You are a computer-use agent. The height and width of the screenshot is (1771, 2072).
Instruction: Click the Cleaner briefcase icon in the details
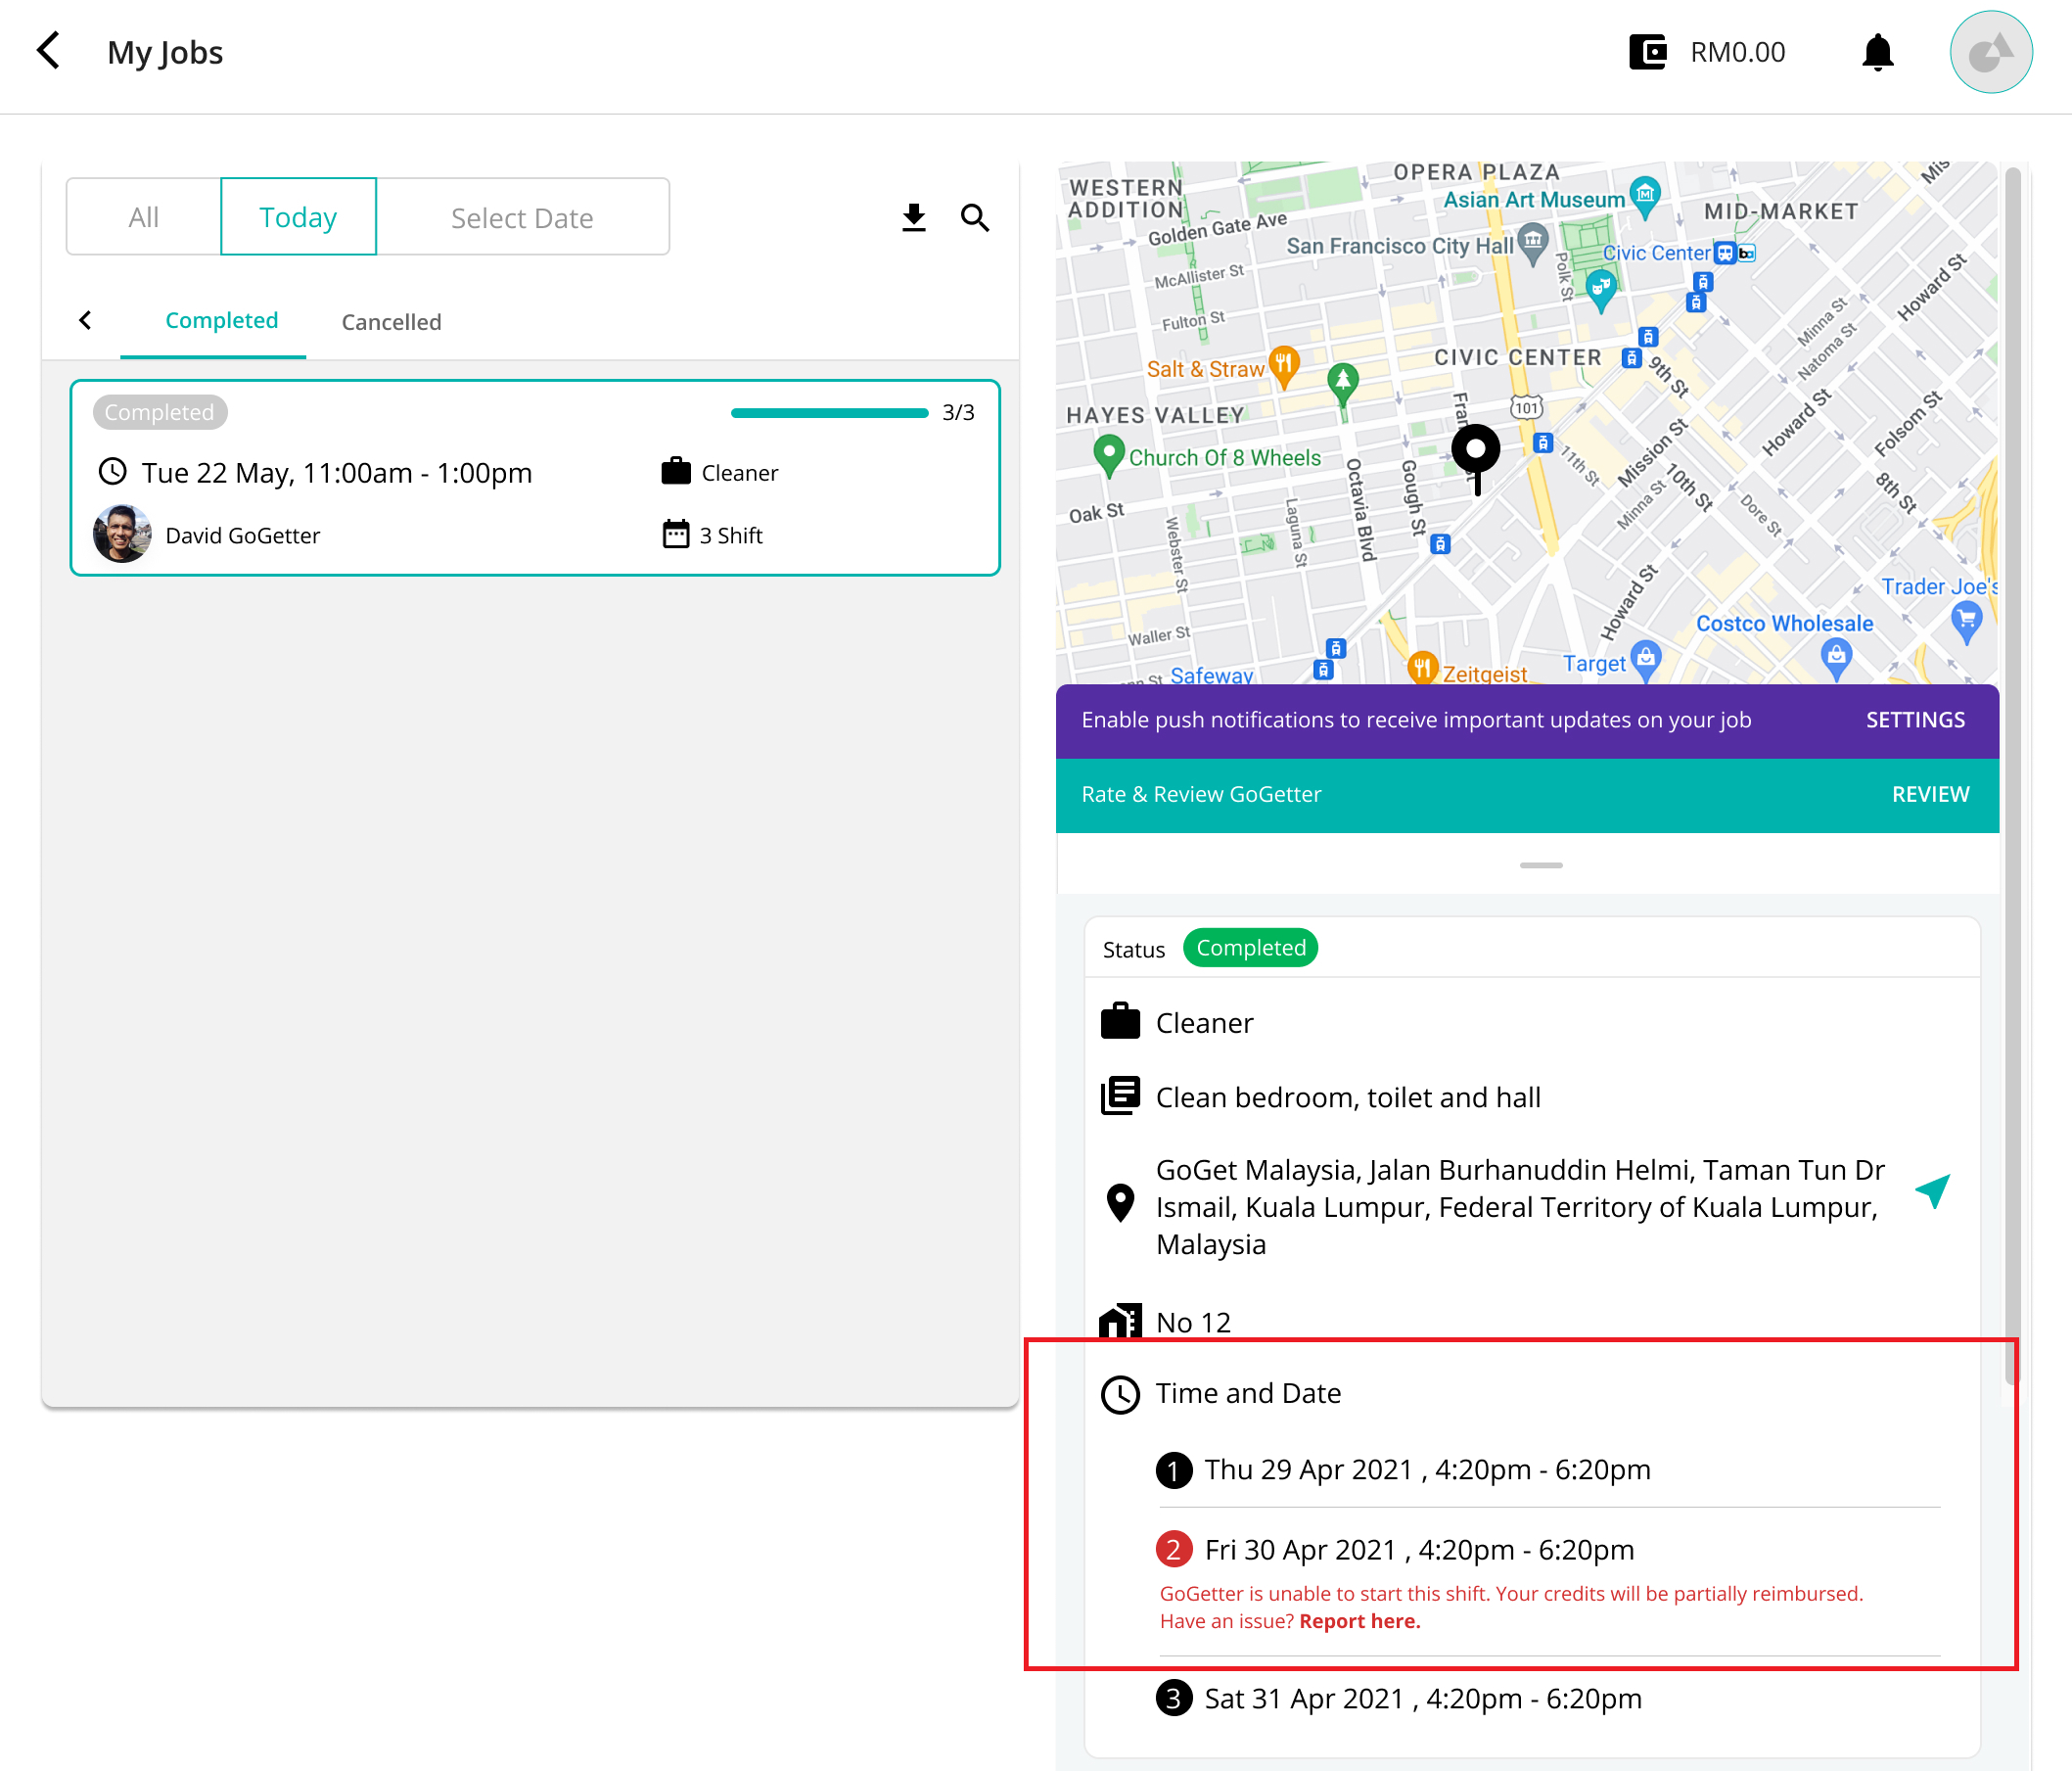click(1120, 1022)
